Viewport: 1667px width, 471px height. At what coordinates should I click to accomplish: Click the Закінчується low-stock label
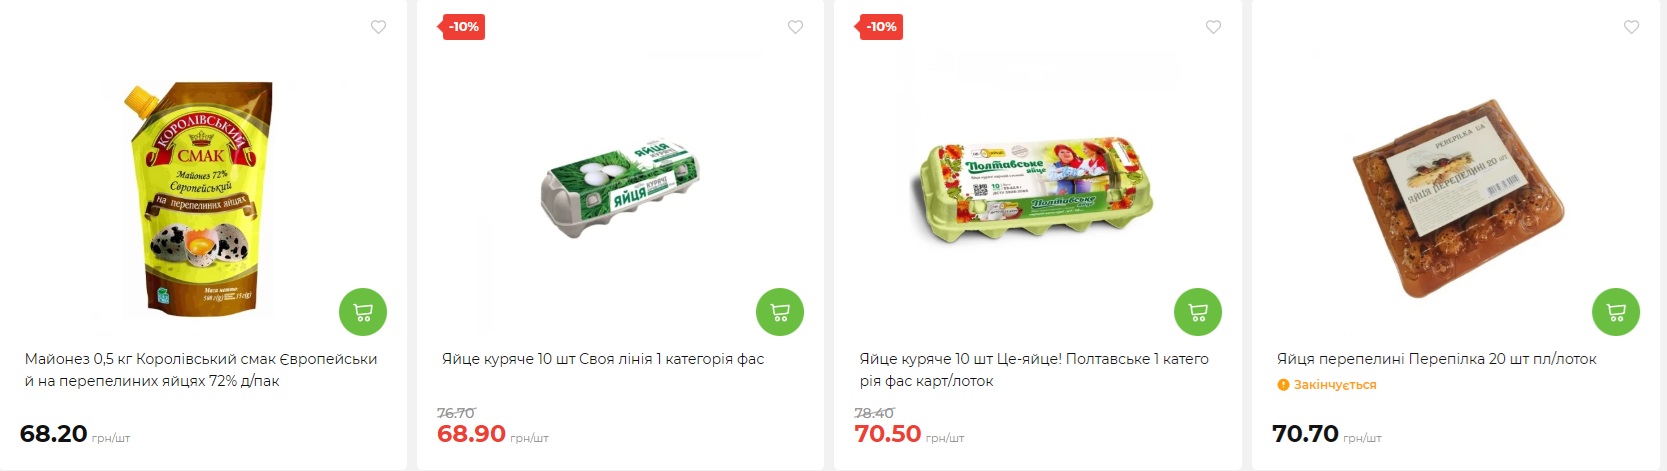coord(1327,385)
